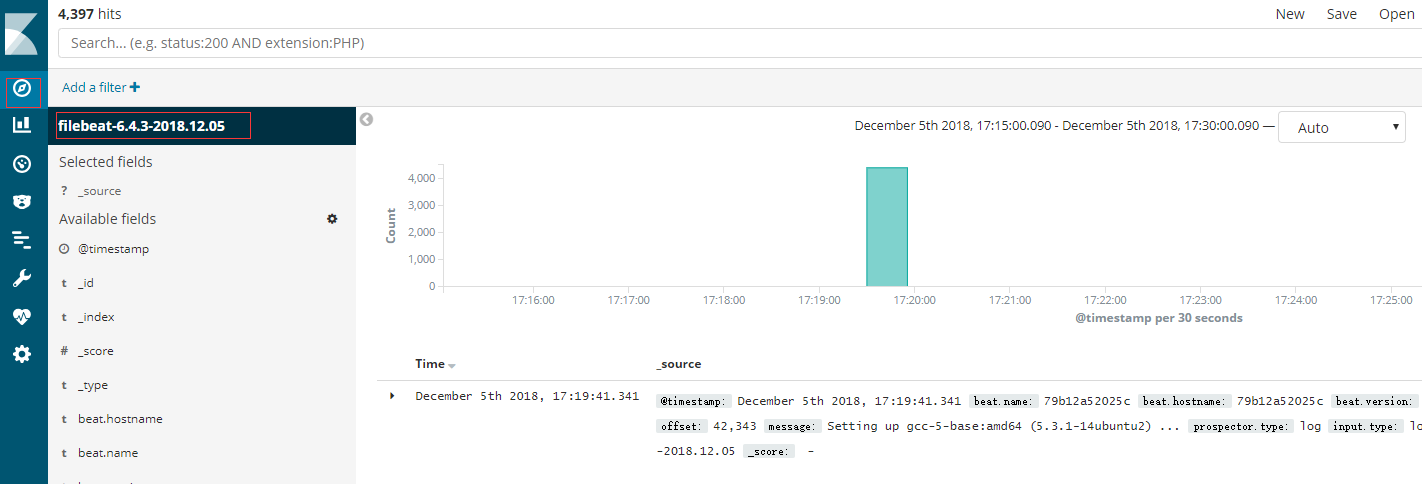Click New in the top menu
The width and height of the screenshot is (1422, 484).
coord(1290,14)
